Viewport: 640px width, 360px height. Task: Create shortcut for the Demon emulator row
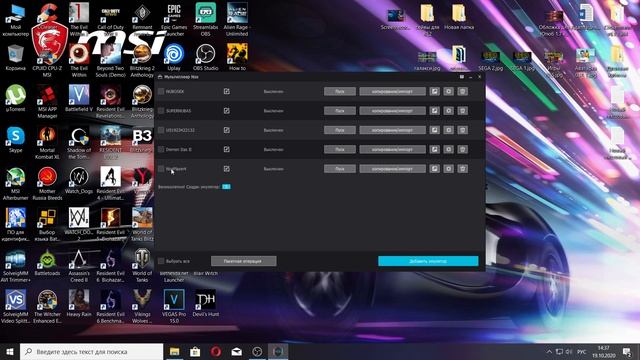(x=434, y=149)
